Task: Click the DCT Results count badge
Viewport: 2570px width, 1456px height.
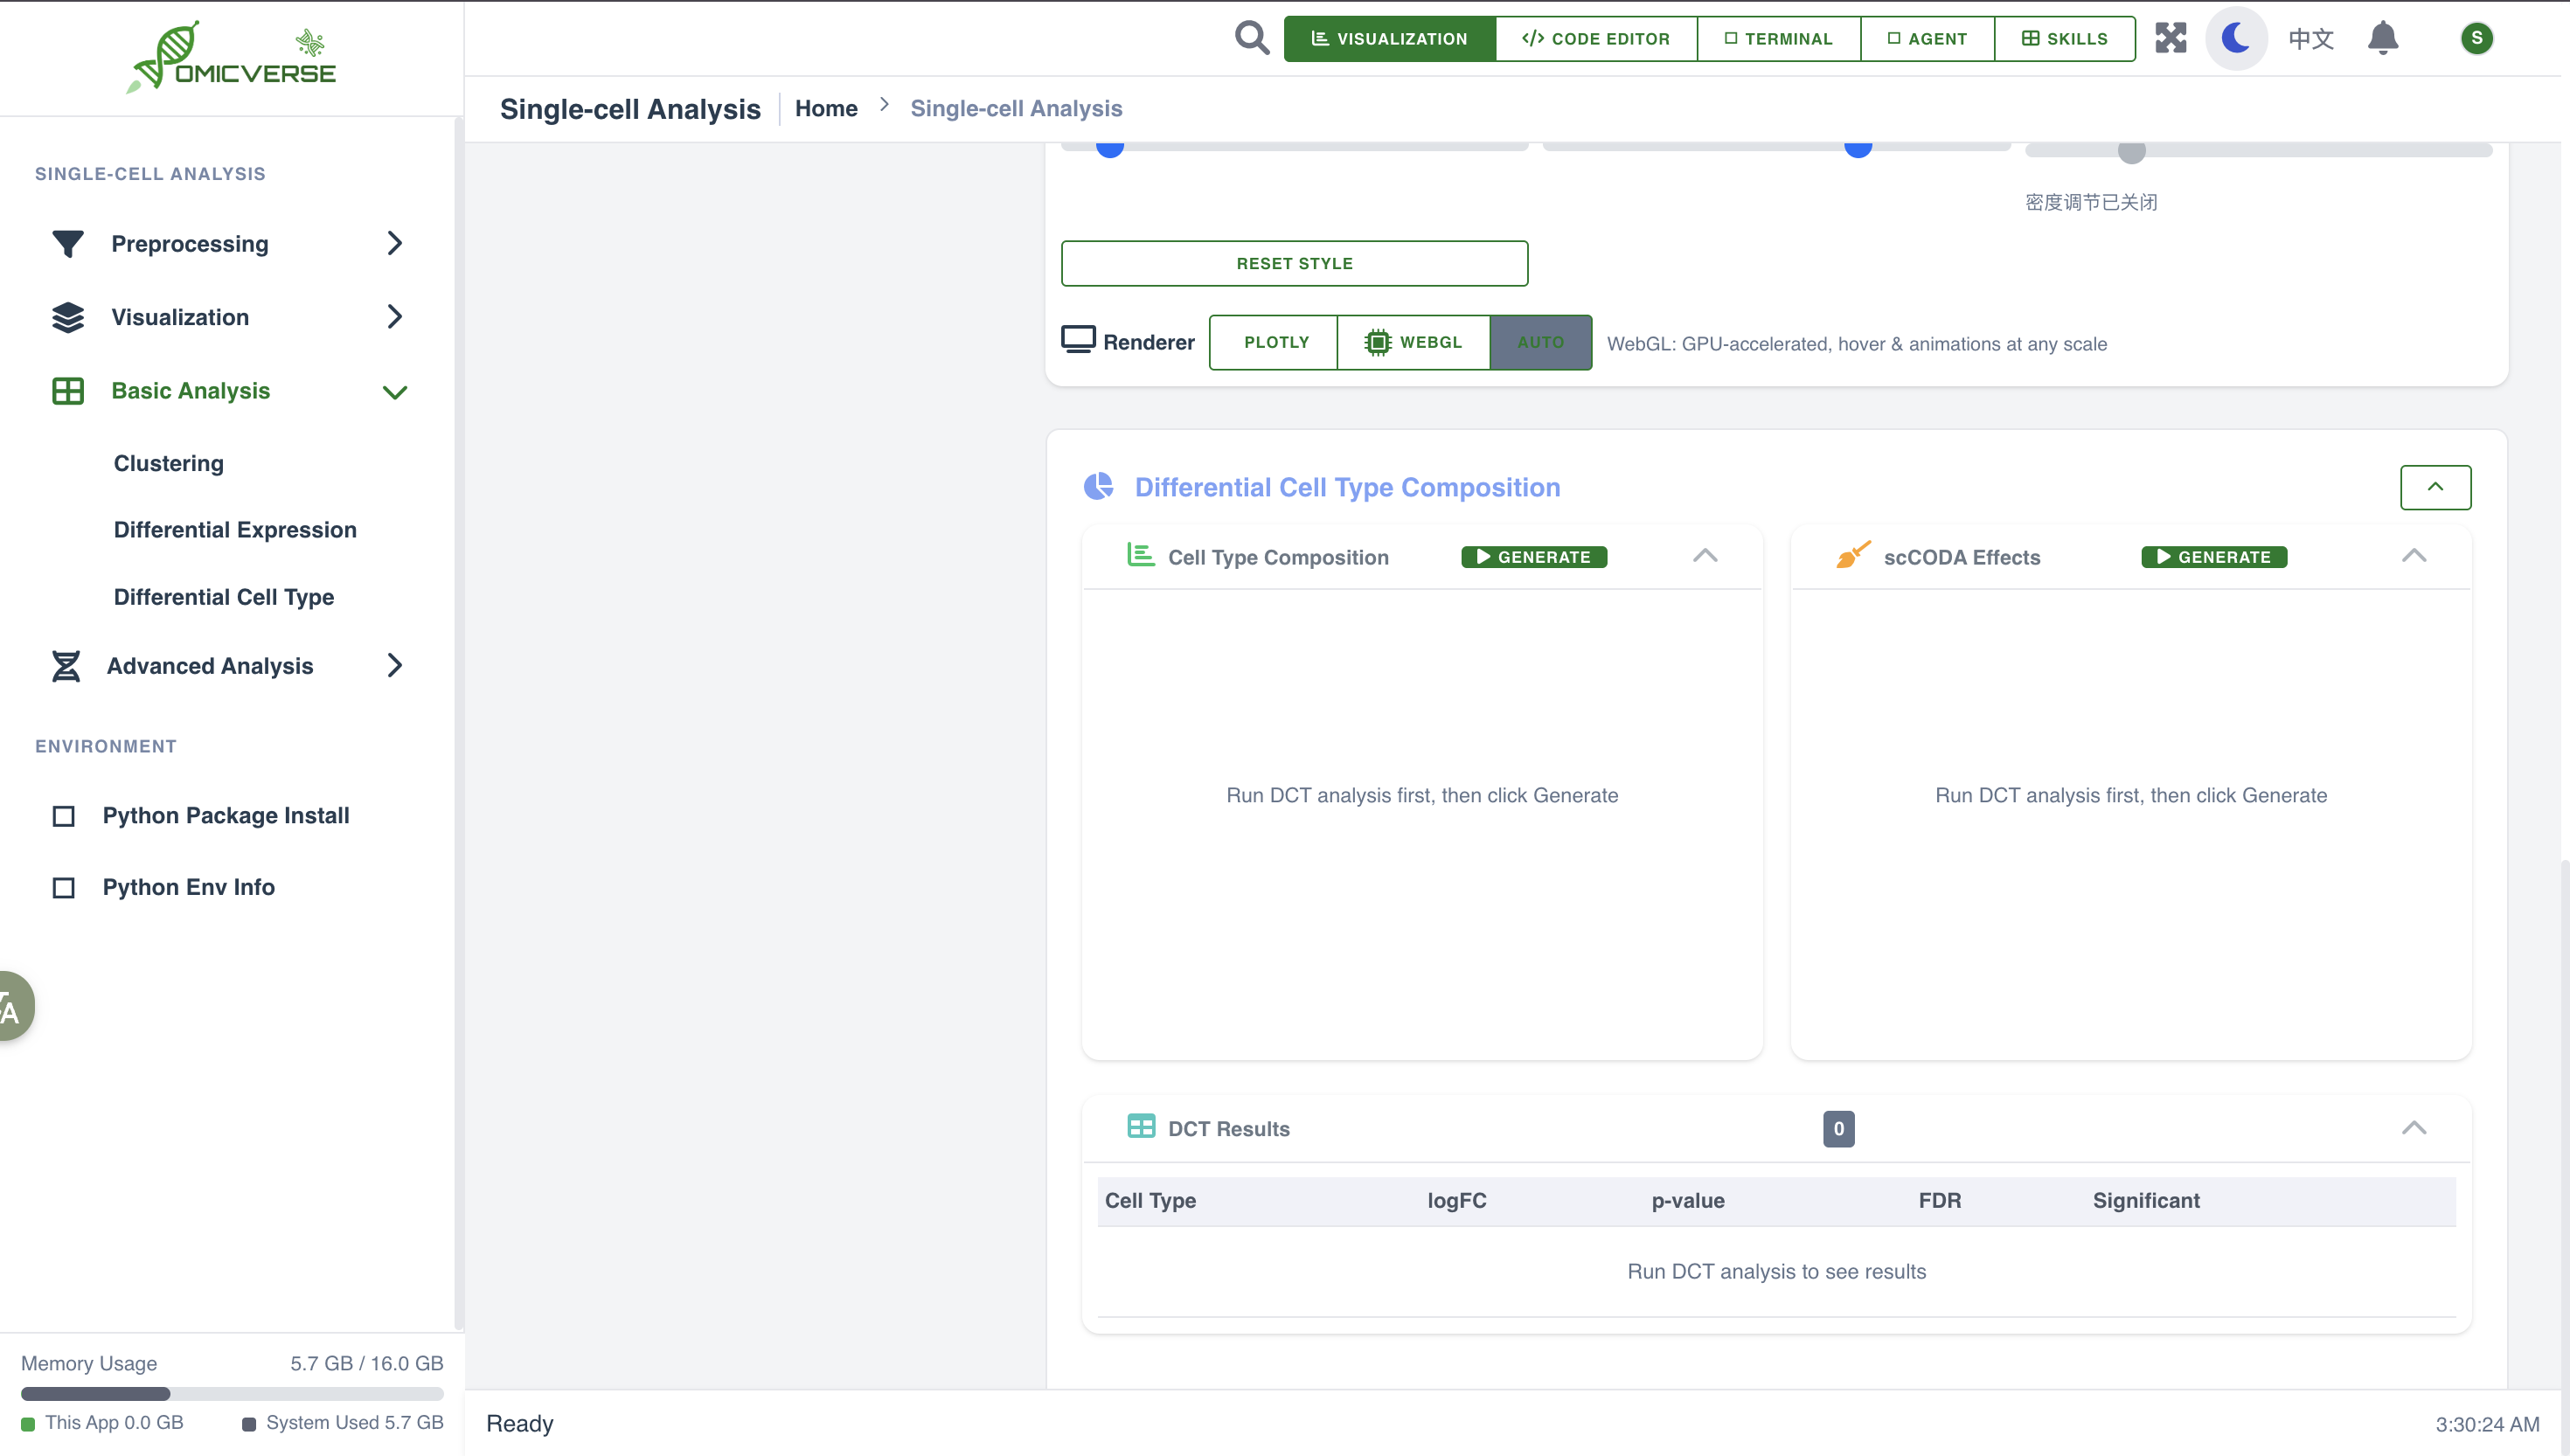Action: pos(1838,1128)
